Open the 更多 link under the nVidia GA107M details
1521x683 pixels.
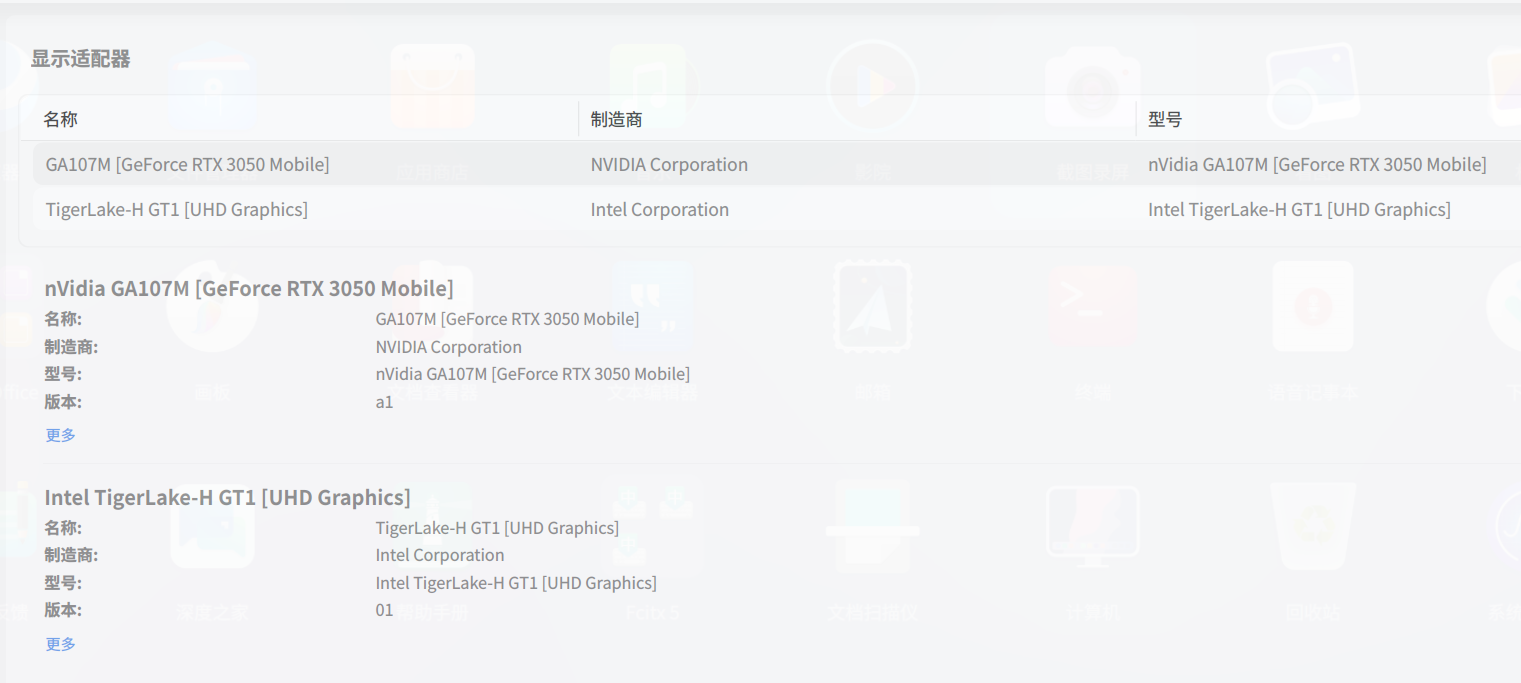61,435
